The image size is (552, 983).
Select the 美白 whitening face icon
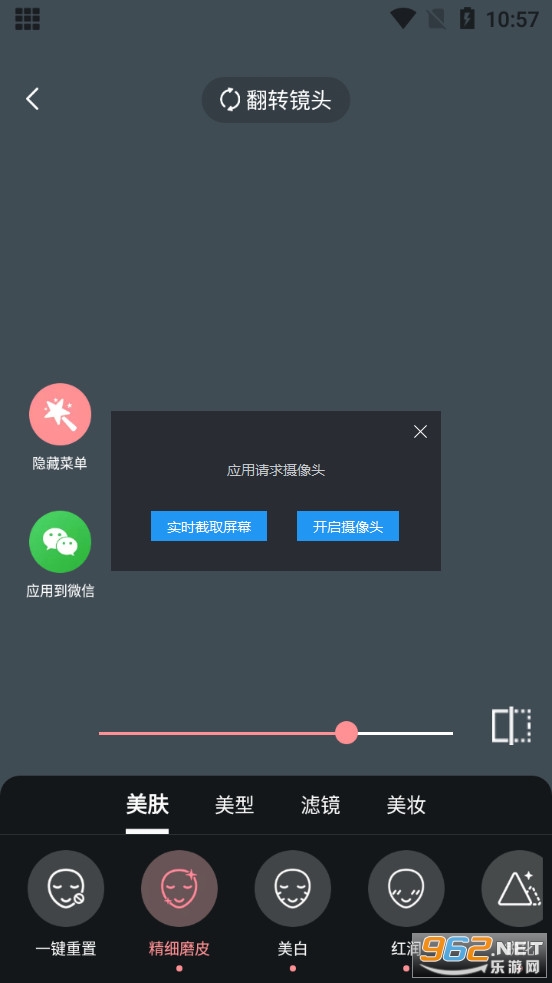pyautogui.click(x=293, y=888)
